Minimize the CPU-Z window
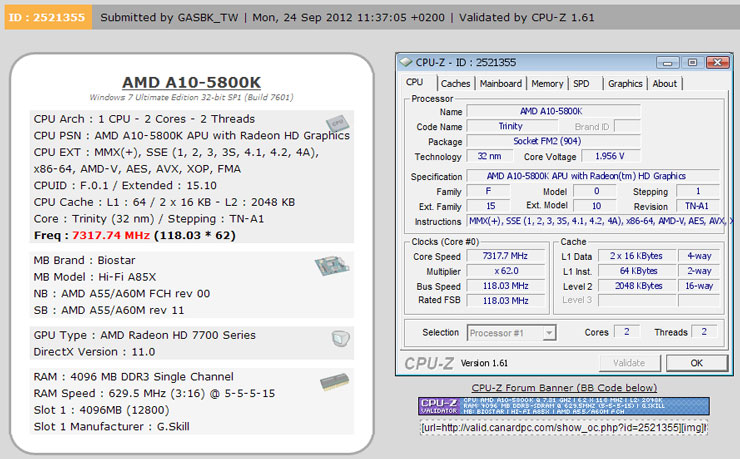The width and height of the screenshot is (740, 459). click(x=667, y=62)
